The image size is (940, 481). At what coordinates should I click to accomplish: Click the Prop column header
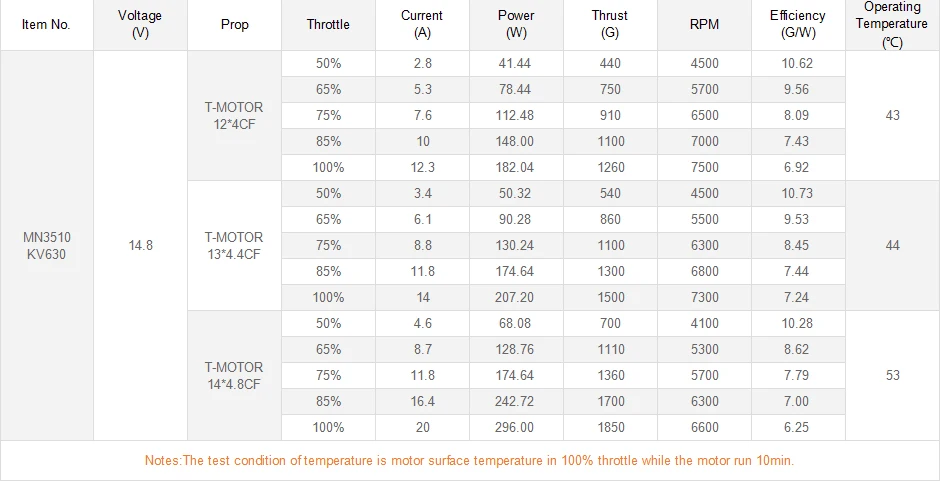pos(235,25)
